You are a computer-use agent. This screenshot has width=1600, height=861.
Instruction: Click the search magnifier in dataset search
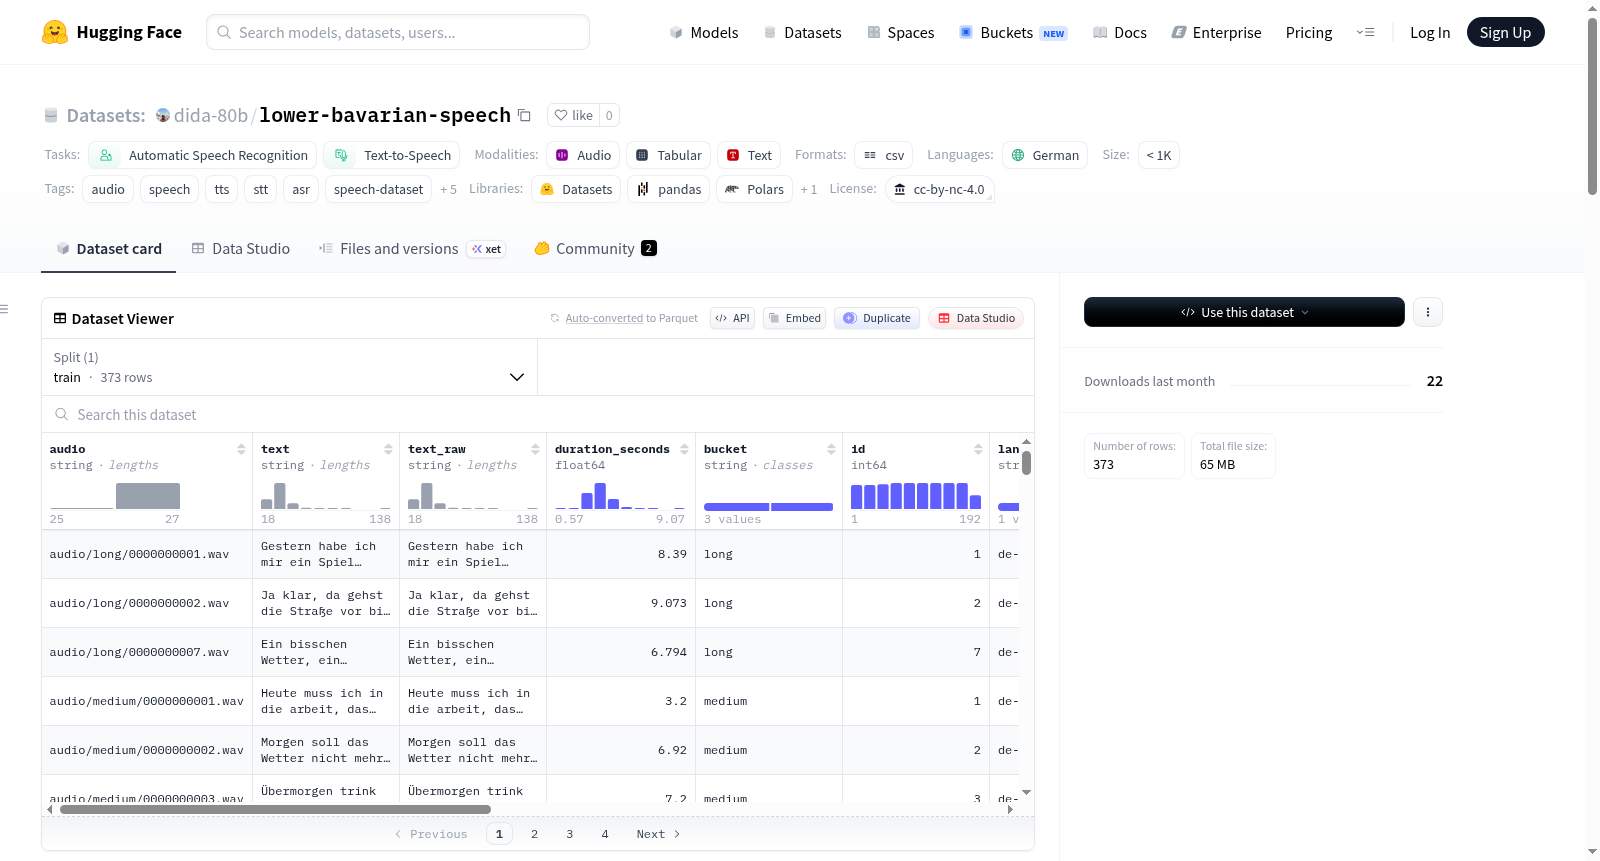tap(62, 414)
